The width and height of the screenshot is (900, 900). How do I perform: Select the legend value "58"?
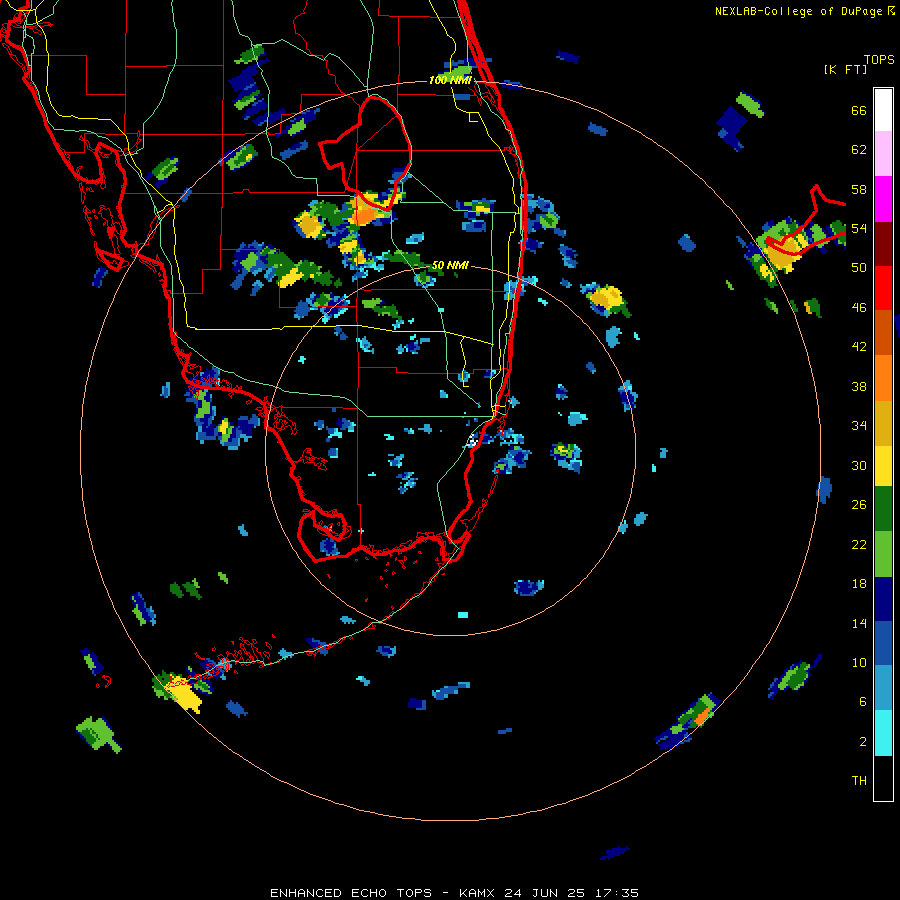859,189
